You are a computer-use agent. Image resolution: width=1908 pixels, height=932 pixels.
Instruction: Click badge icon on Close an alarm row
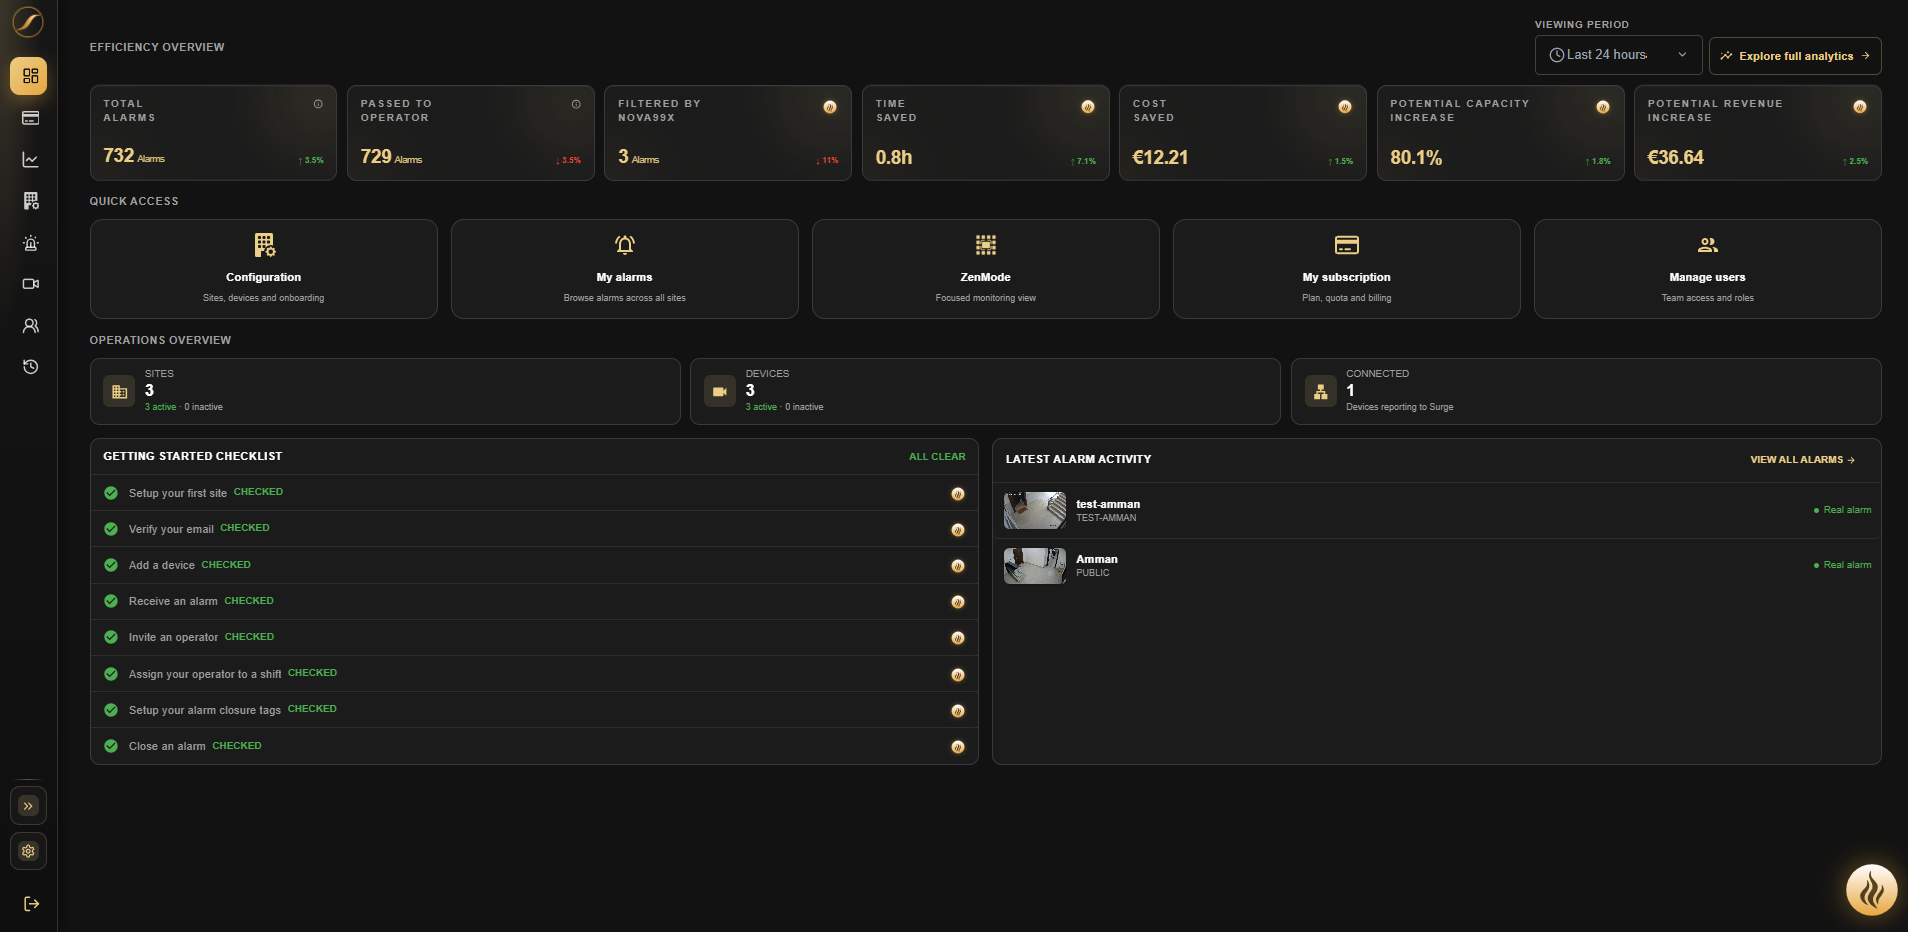click(958, 747)
